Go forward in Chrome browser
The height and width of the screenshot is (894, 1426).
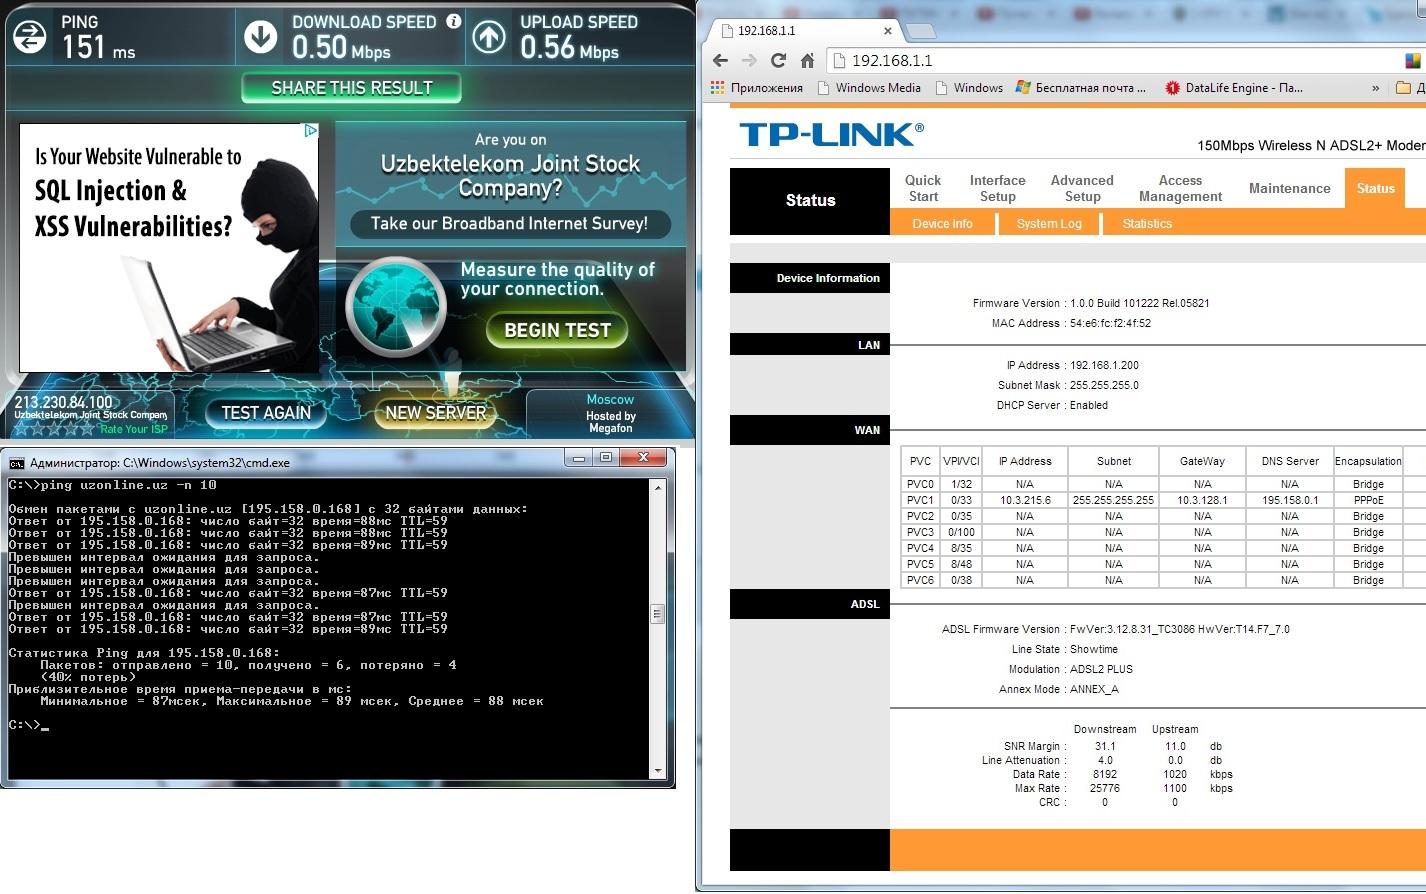click(x=748, y=61)
